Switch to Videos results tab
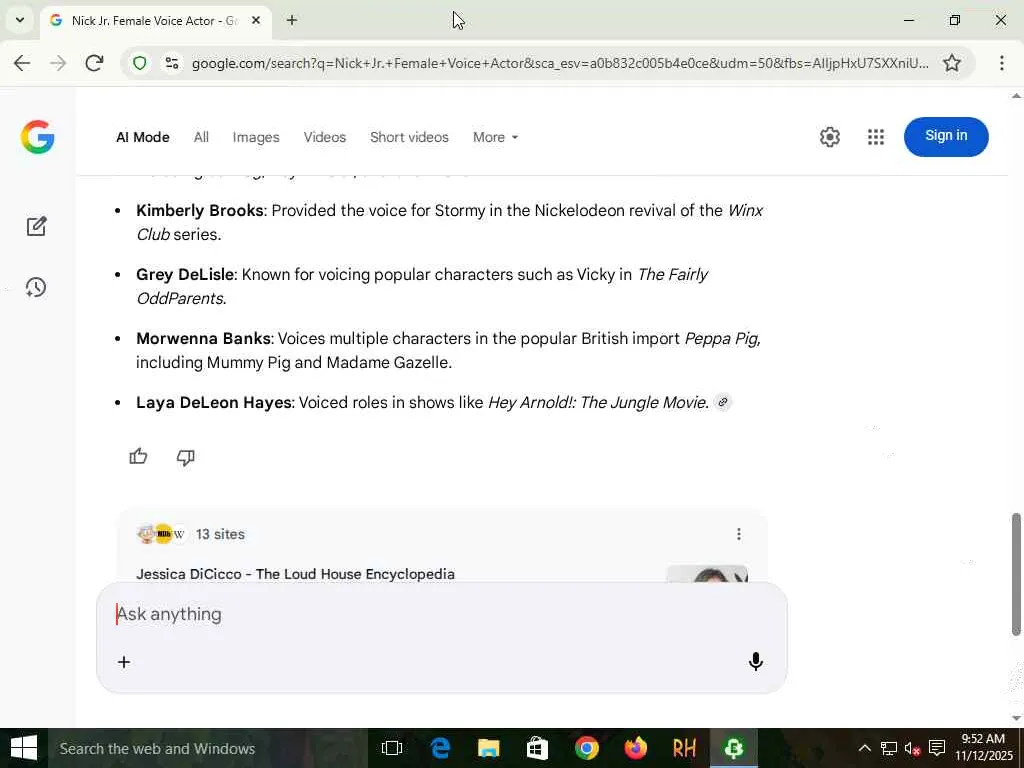Viewport: 1024px width, 768px height. click(x=325, y=137)
